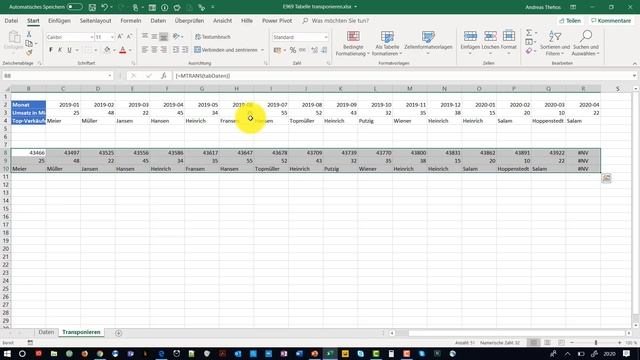Image resolution: width=640 pixels, height=360 pixels.
Task: Toggle left text alignment
Action: pos(145,50)
